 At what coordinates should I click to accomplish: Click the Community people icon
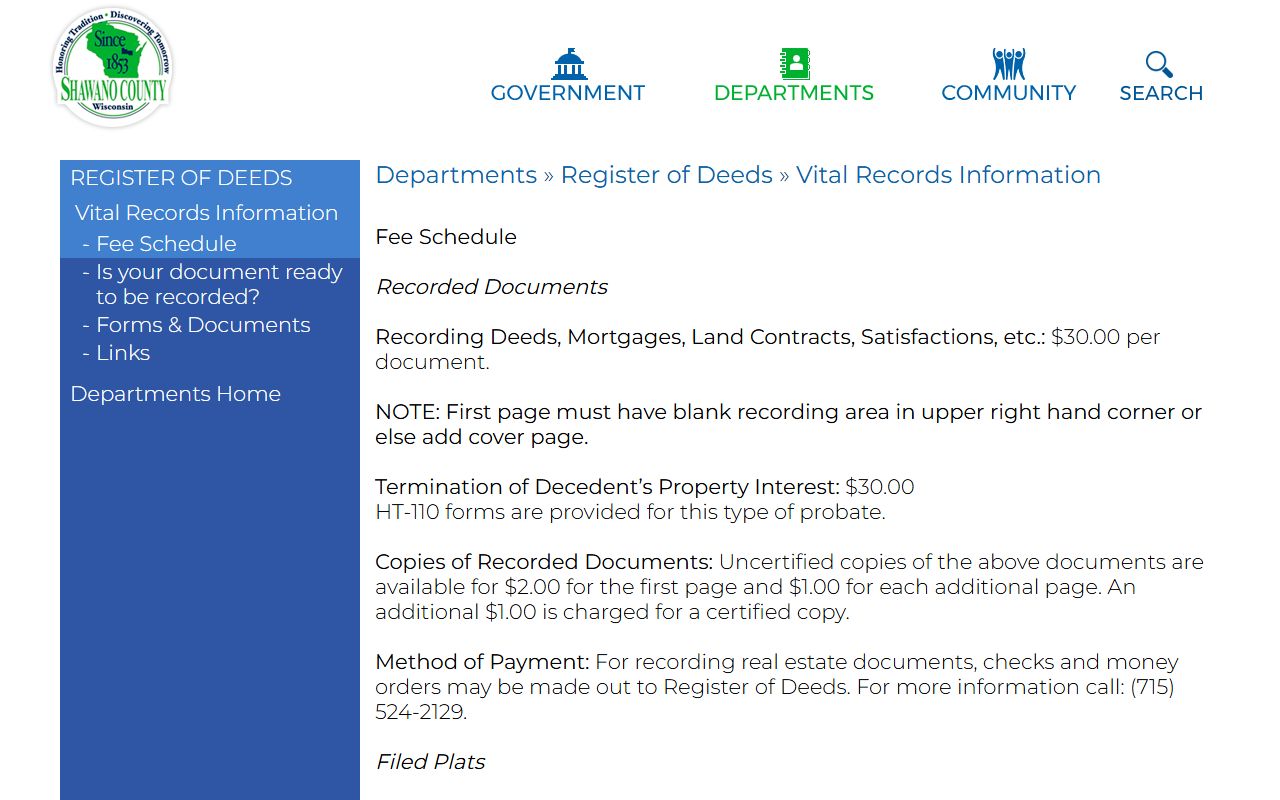point(1009,64)
